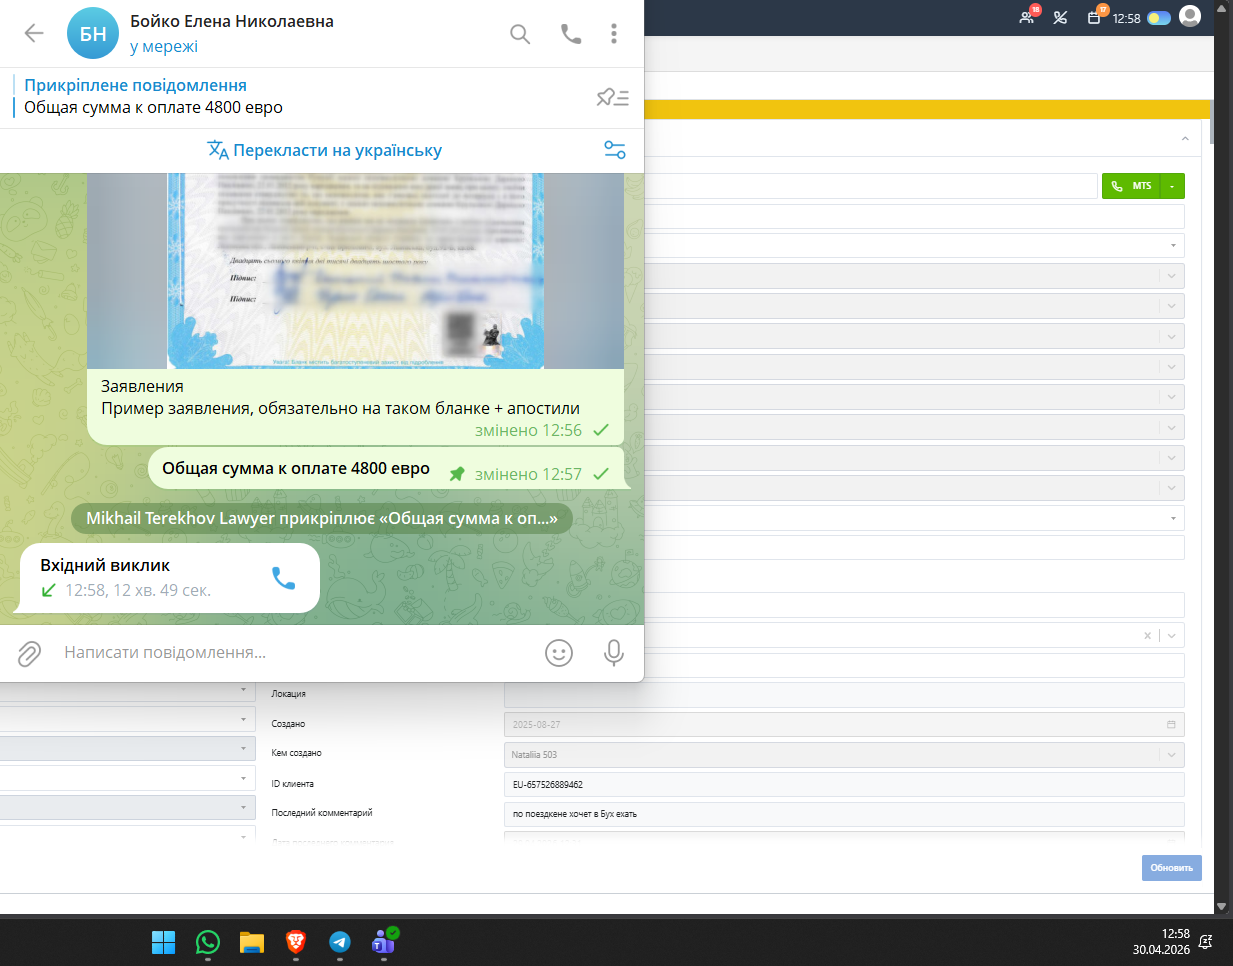1233x966 pixels.
Task: Open CRM missed-calls phone icon
Action: [1060, 18]
